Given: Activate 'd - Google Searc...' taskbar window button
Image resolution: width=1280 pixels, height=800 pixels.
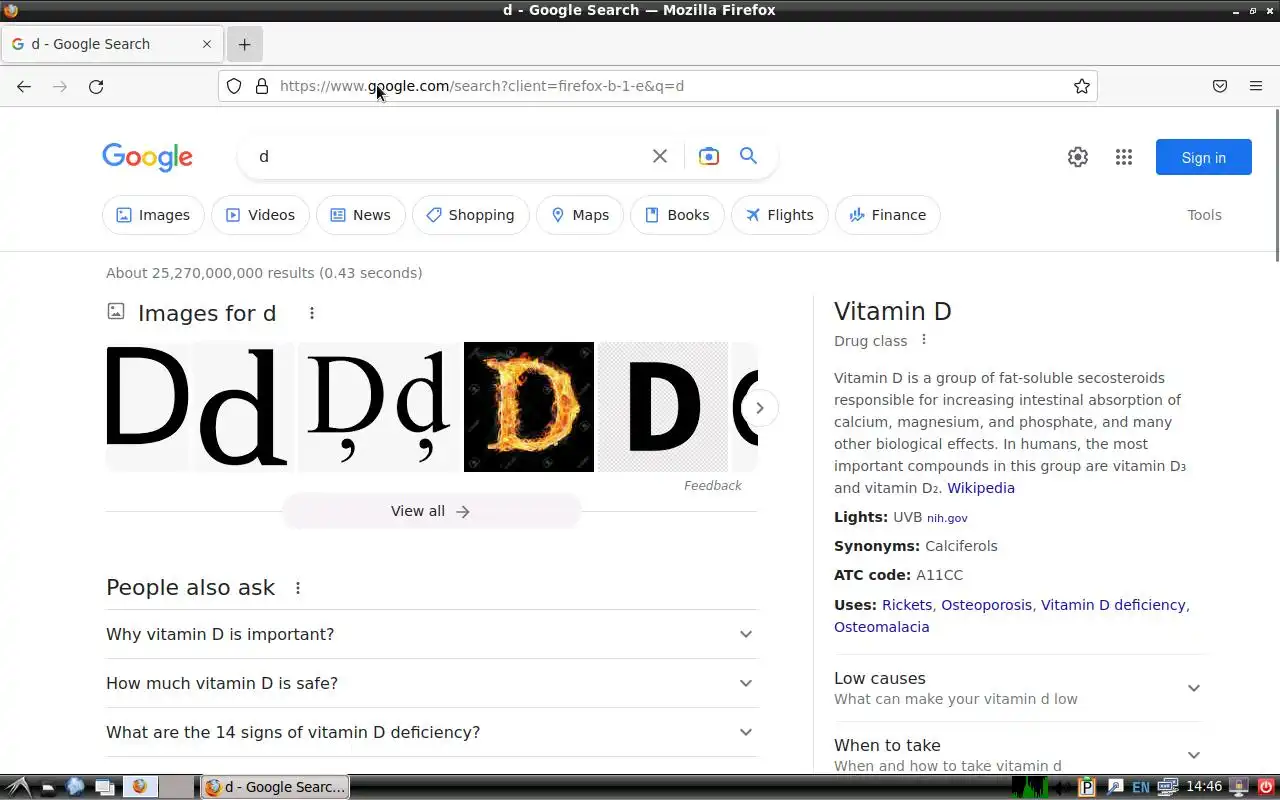Looking at the screenshot, I should click(x=275, y=787).
